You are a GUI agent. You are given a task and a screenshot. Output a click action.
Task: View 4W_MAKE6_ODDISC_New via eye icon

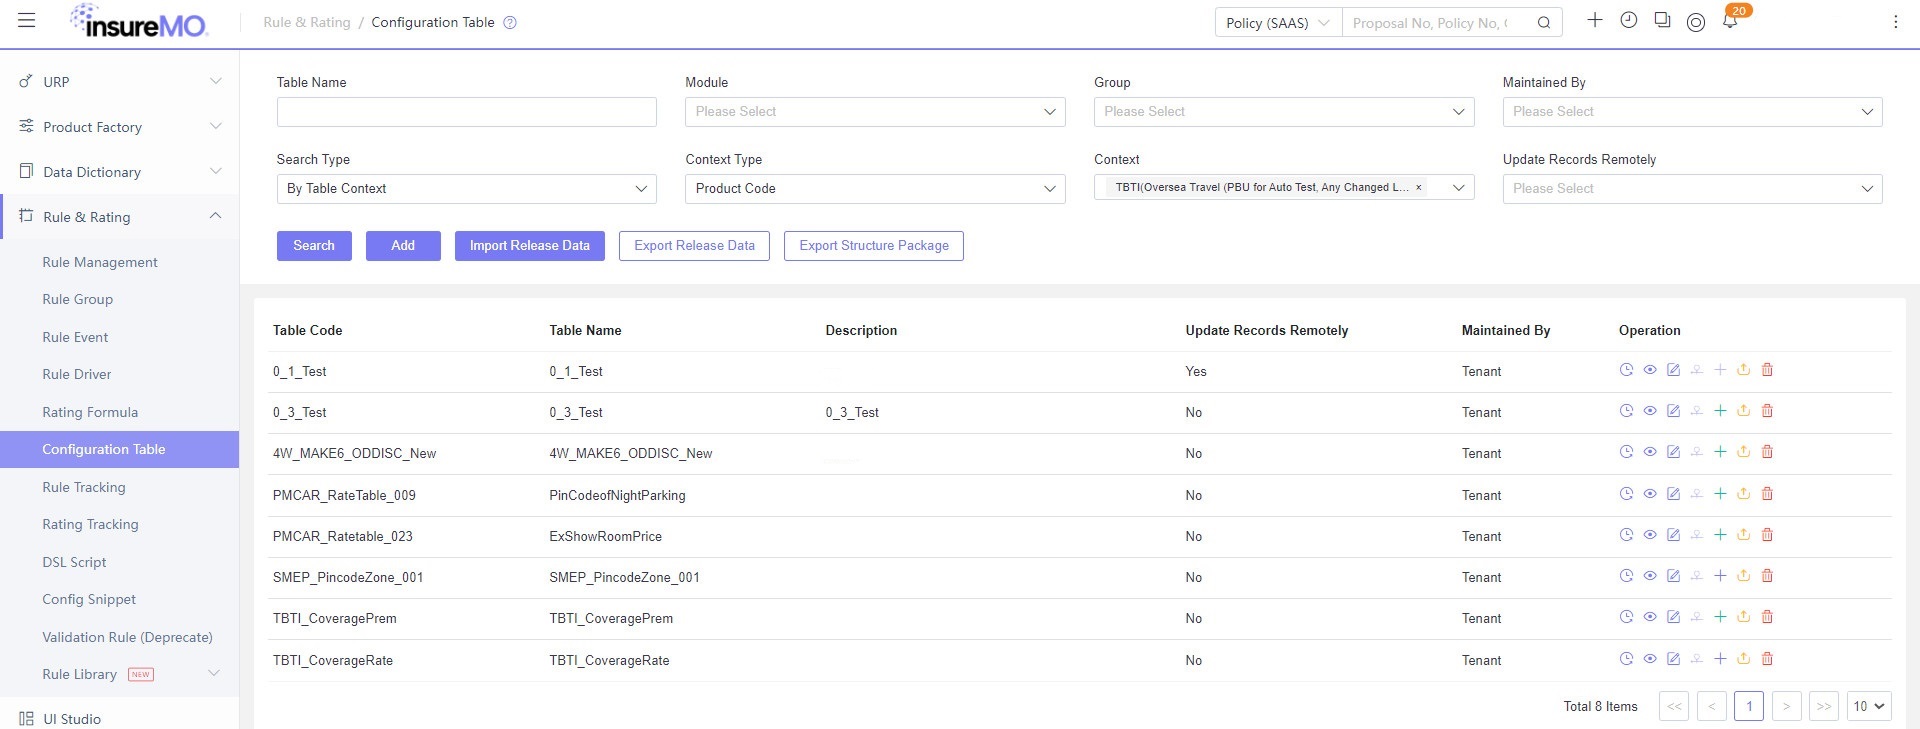tap(1650, 452)
